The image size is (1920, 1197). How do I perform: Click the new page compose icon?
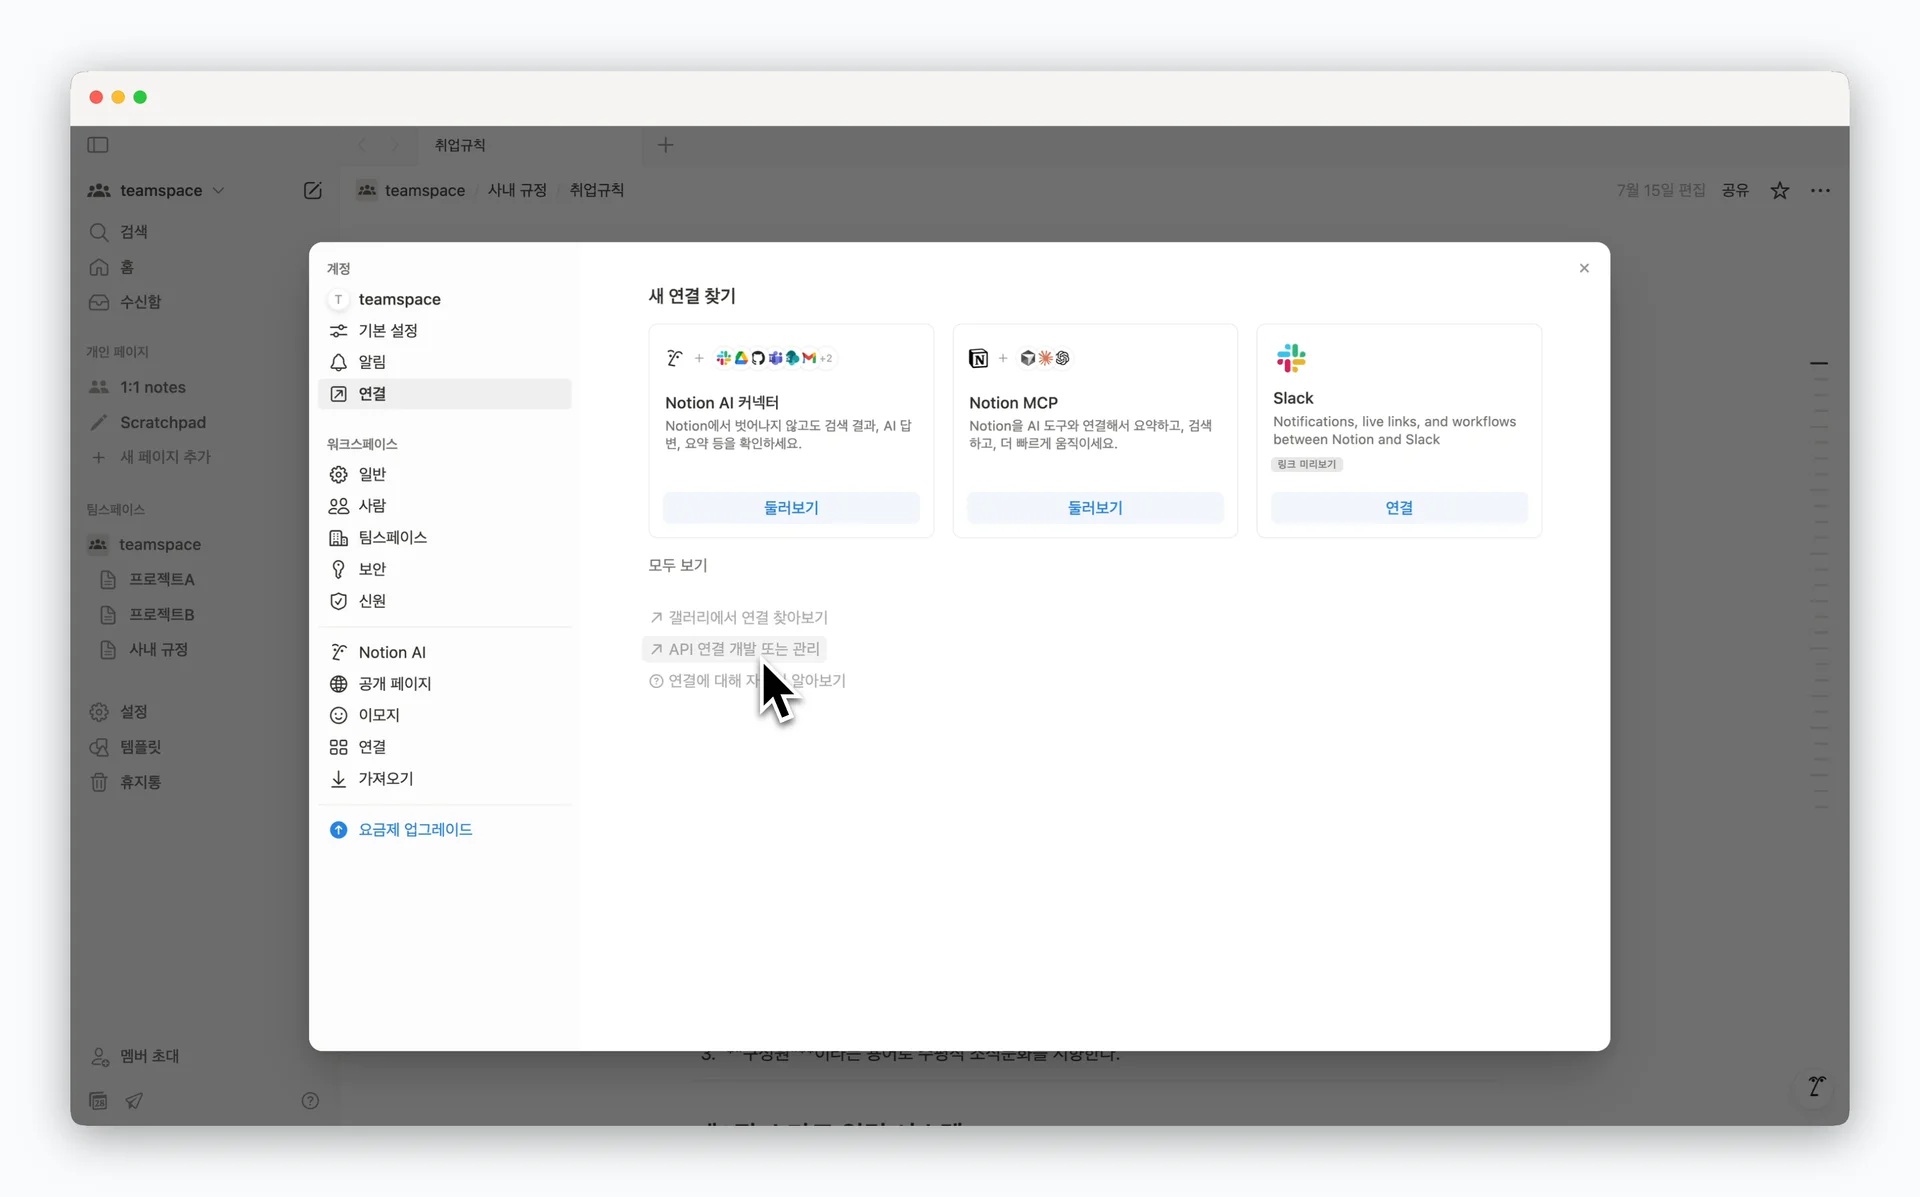point(312,190)
